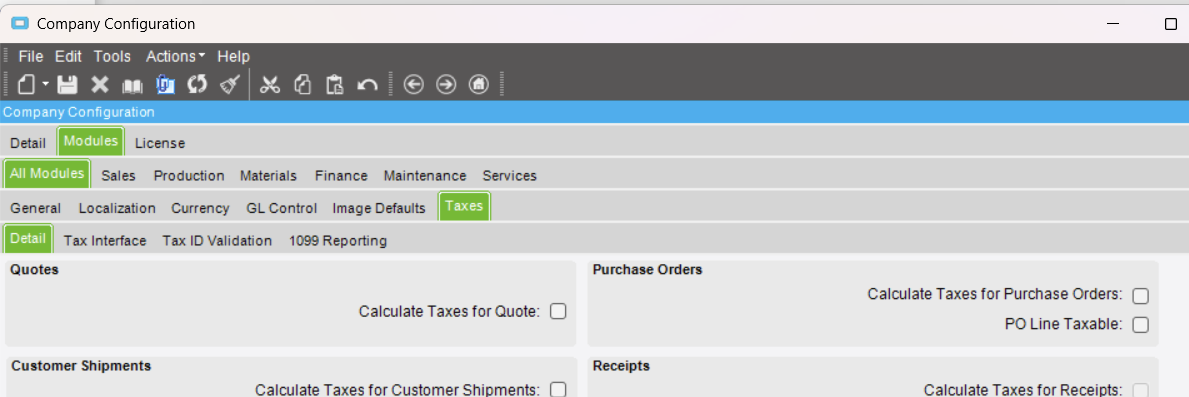Switch to the License tab
This screenshot has width=1189, height=397.
pos(160,142)
